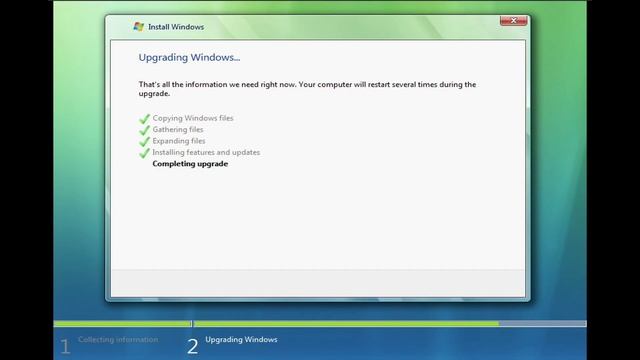Click the Windows flag logo in title bar

(x=138, y=27)
